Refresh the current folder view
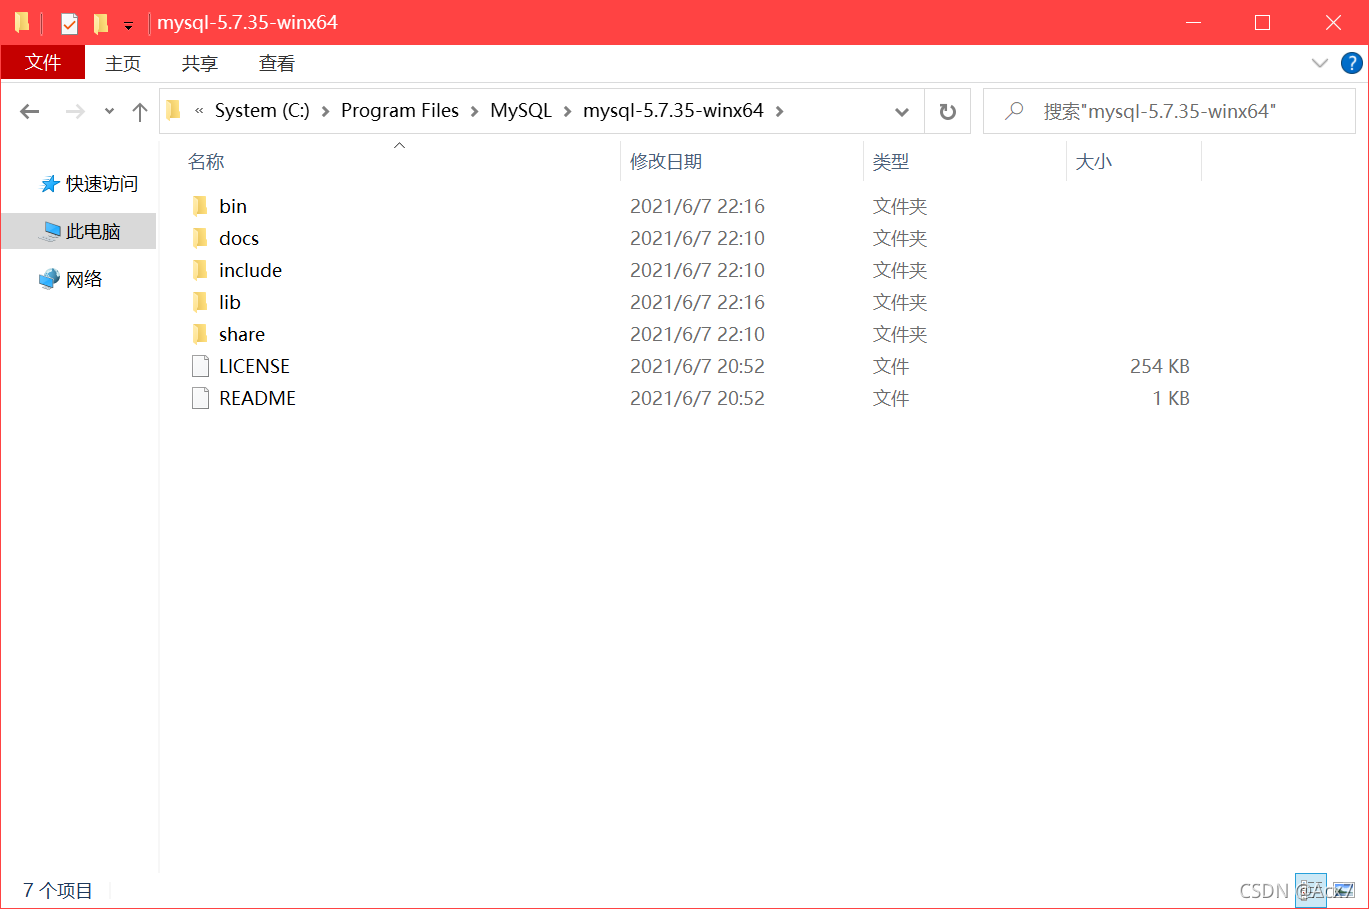Viewport: 1369px width, 909px height. pyautogui.click(x=948, y=111)
